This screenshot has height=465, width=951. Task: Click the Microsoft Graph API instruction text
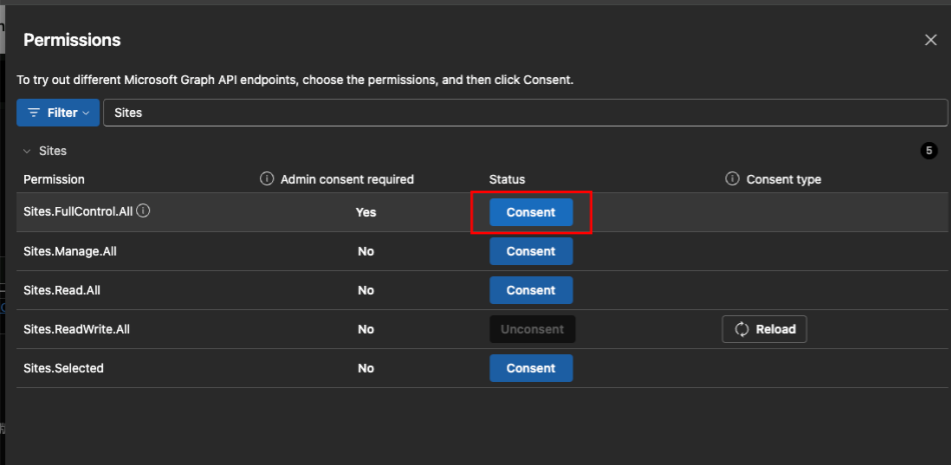tap(295, 80)
